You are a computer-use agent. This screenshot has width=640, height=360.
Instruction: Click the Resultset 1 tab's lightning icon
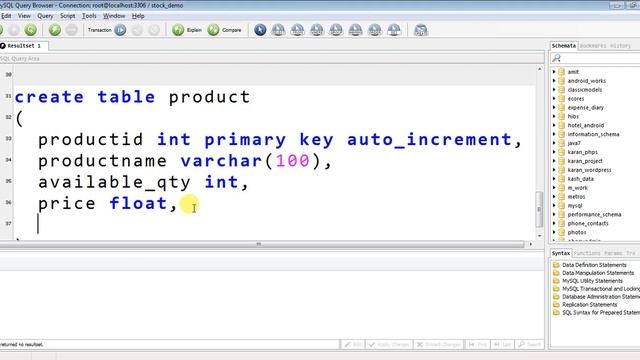[x=3, y=46]
